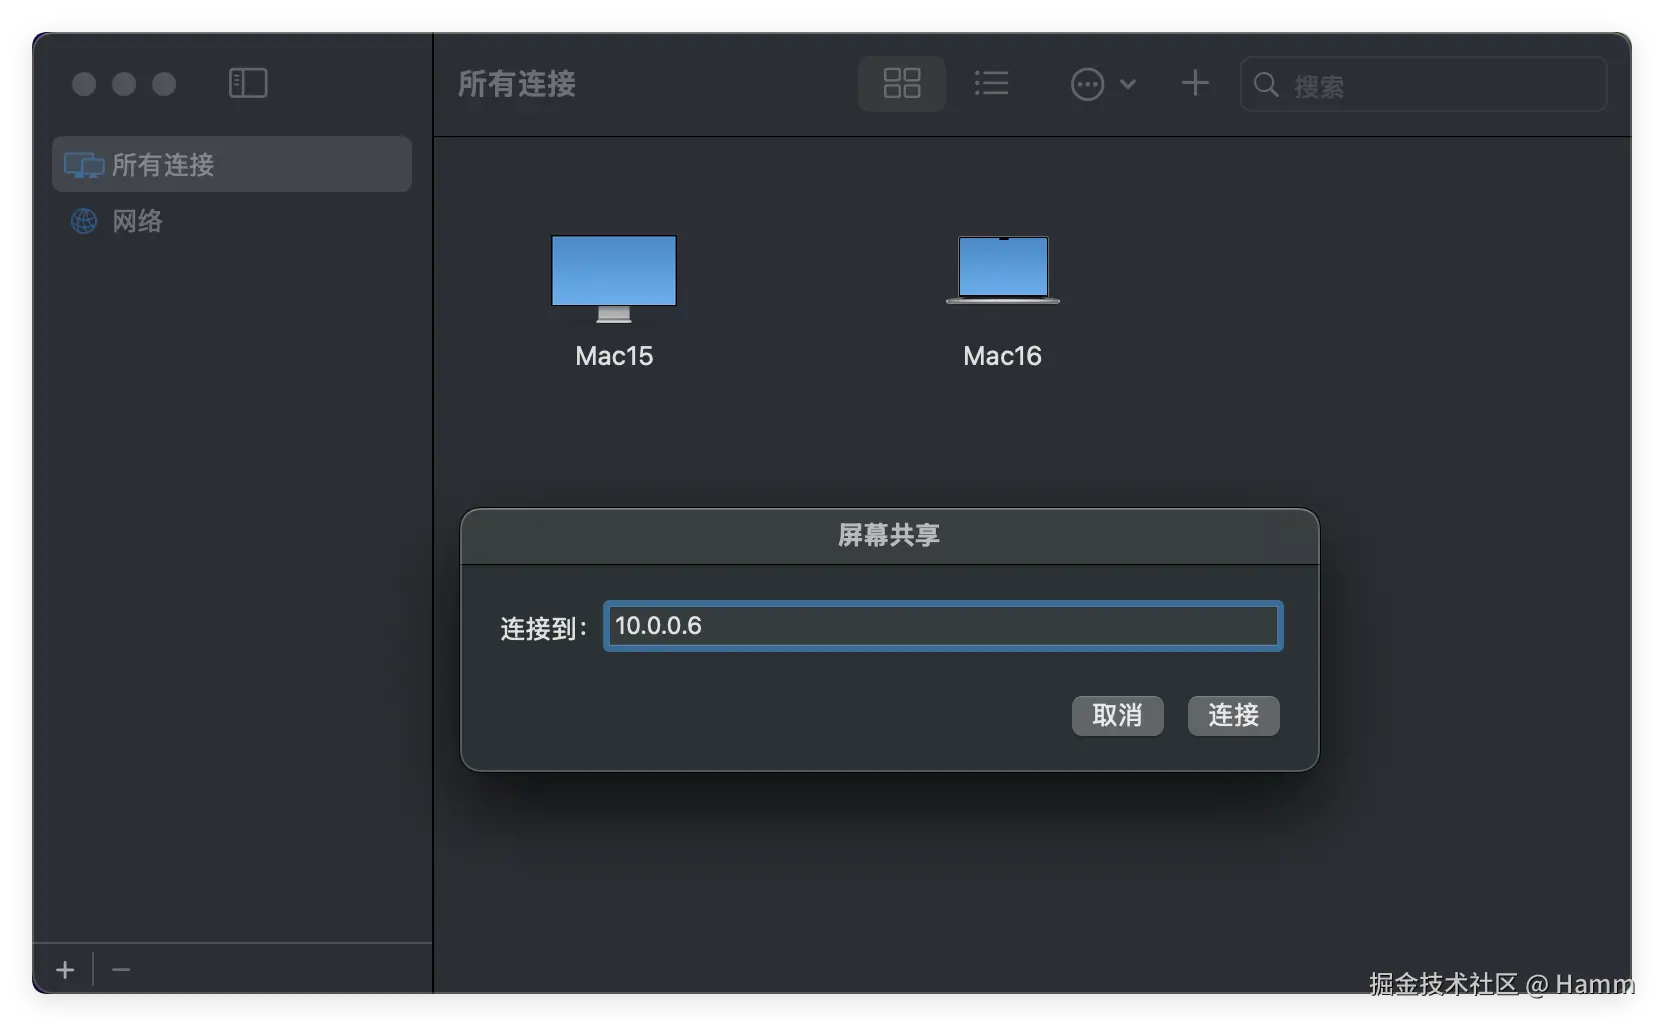Add a new connection with the plus icon

(1195, 83)
